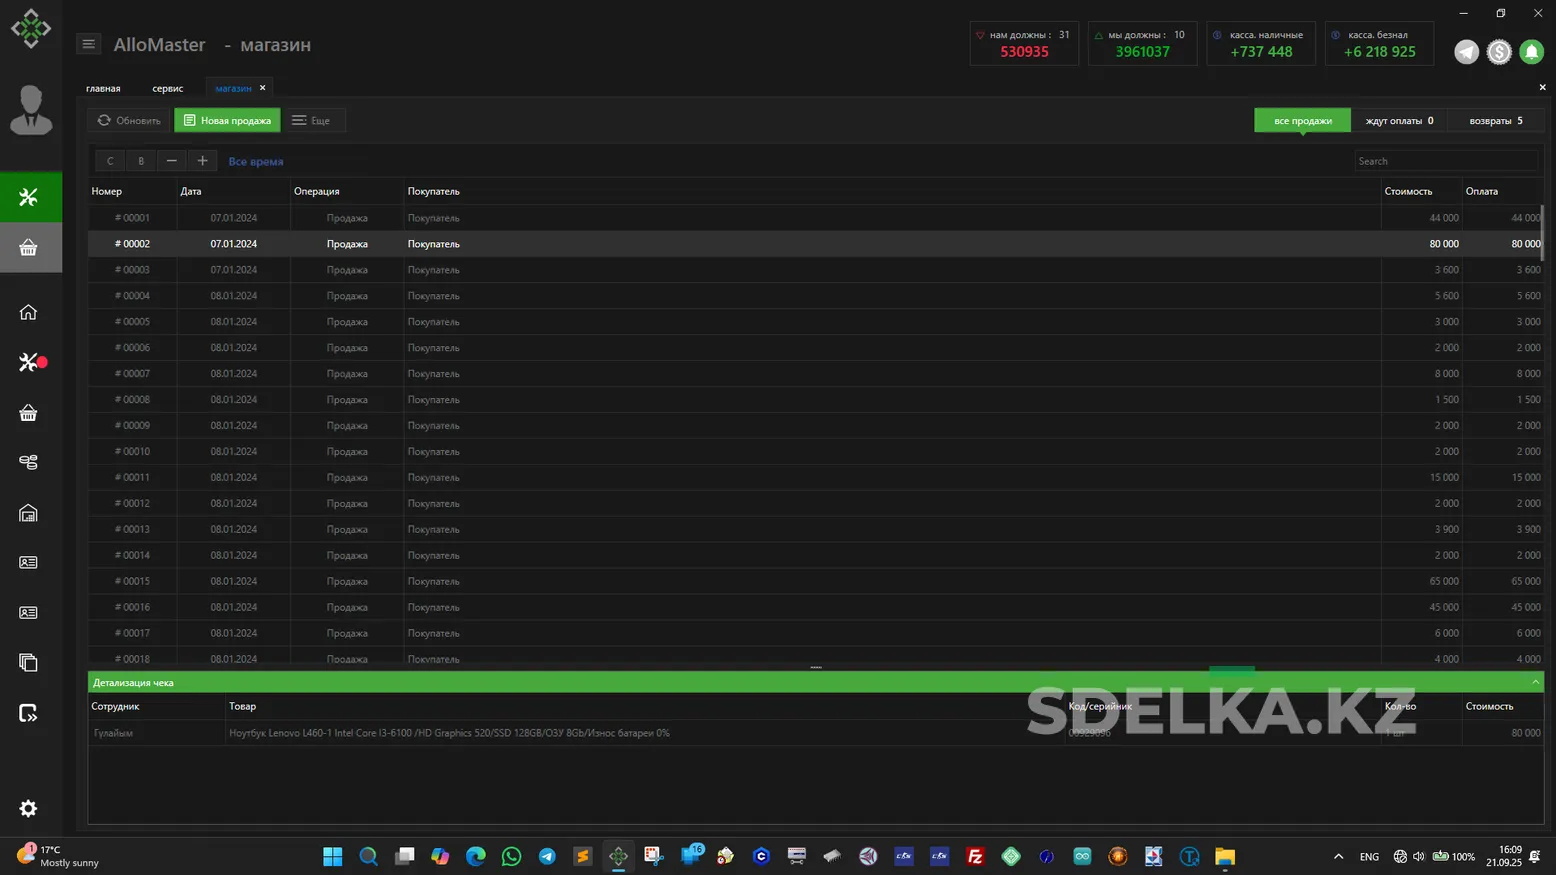Collapse the Детализация чека panel
1556x875 pixels.
1535,682
